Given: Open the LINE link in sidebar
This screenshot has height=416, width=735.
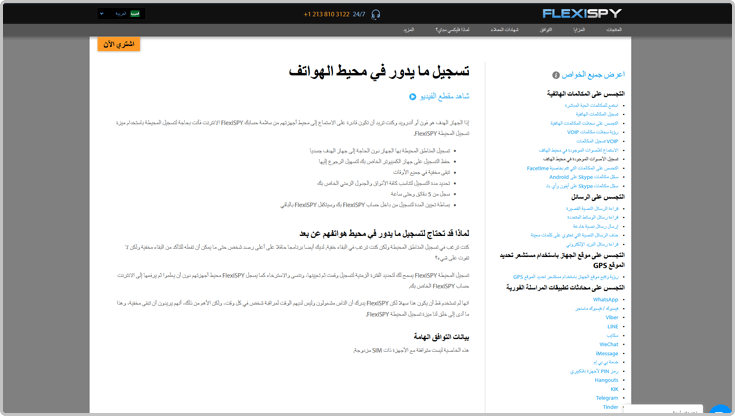Looking at the screenshot, I should coord(613,326).
